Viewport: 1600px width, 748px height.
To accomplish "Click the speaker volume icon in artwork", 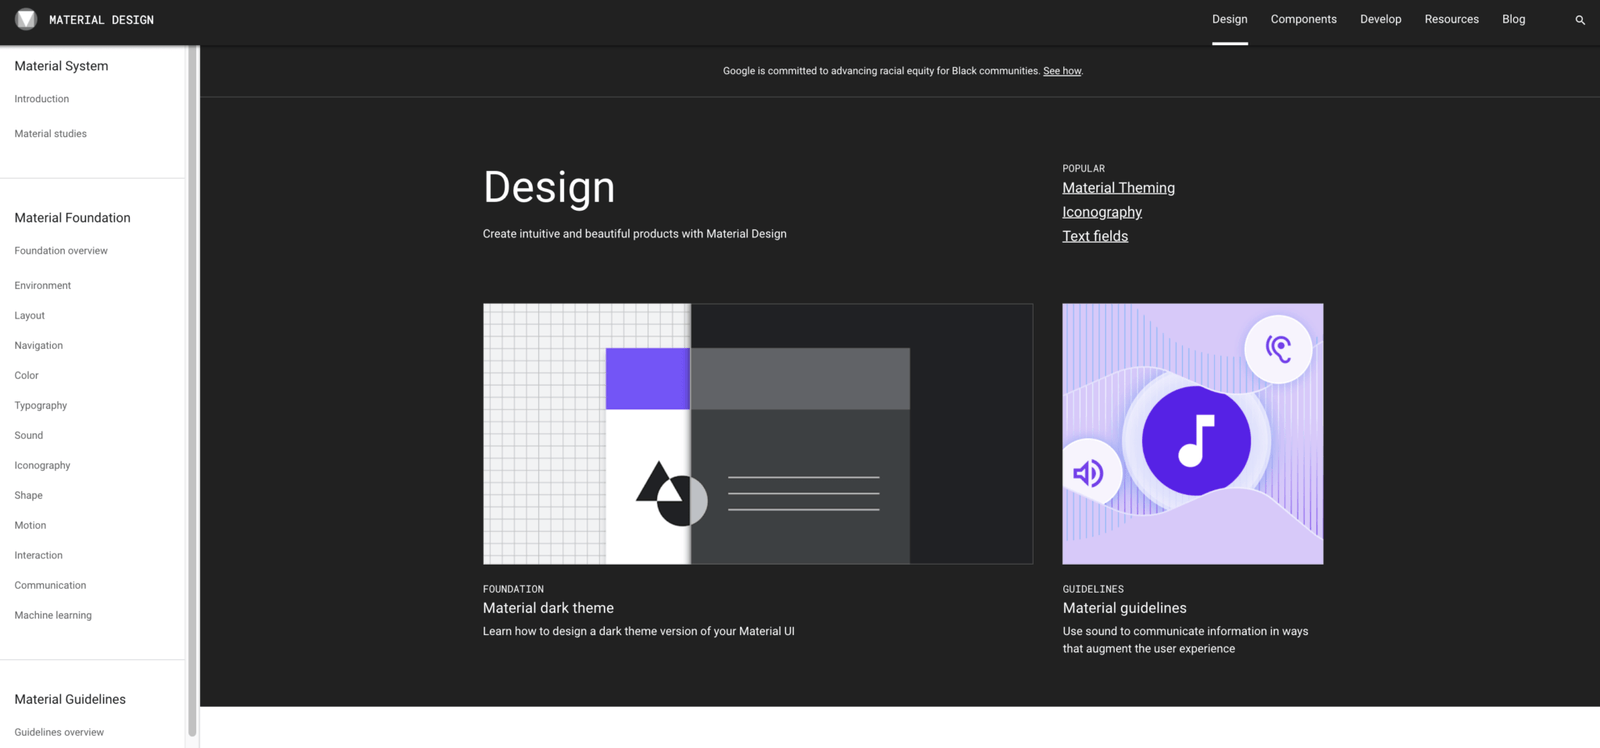I will pos(1088,473).
